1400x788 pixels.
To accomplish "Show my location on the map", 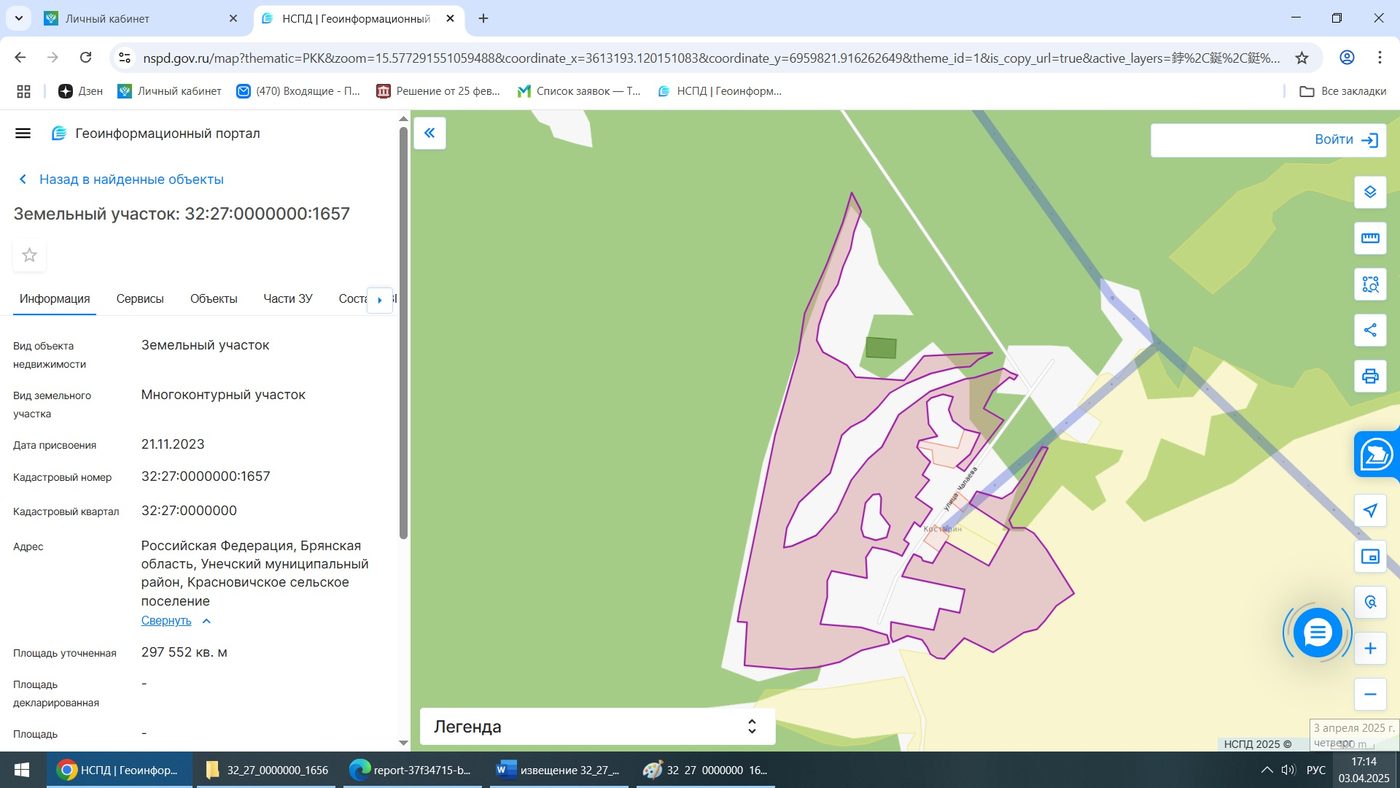I will 1370,511.
